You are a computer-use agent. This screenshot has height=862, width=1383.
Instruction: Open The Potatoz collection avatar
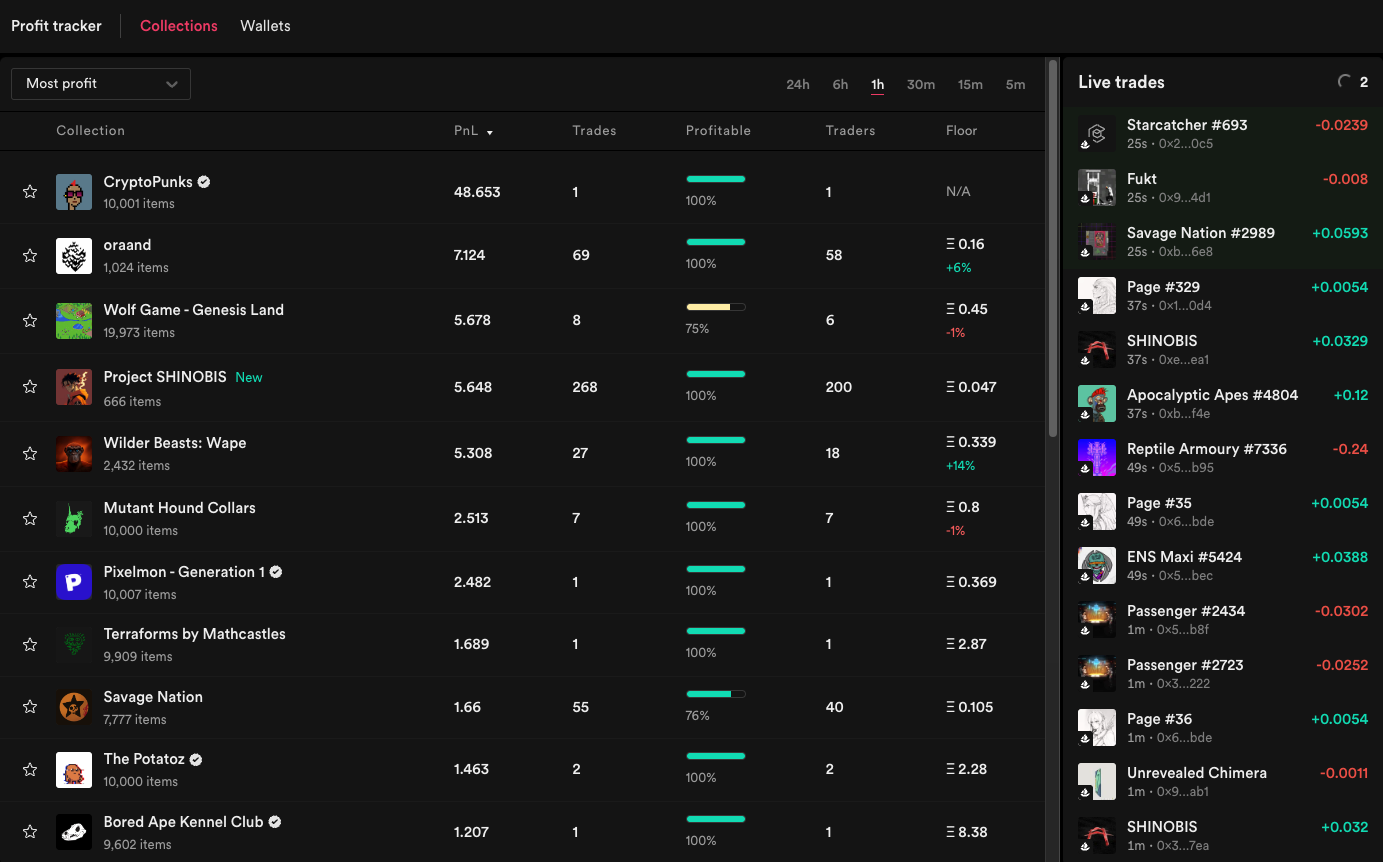pos(74,770)
